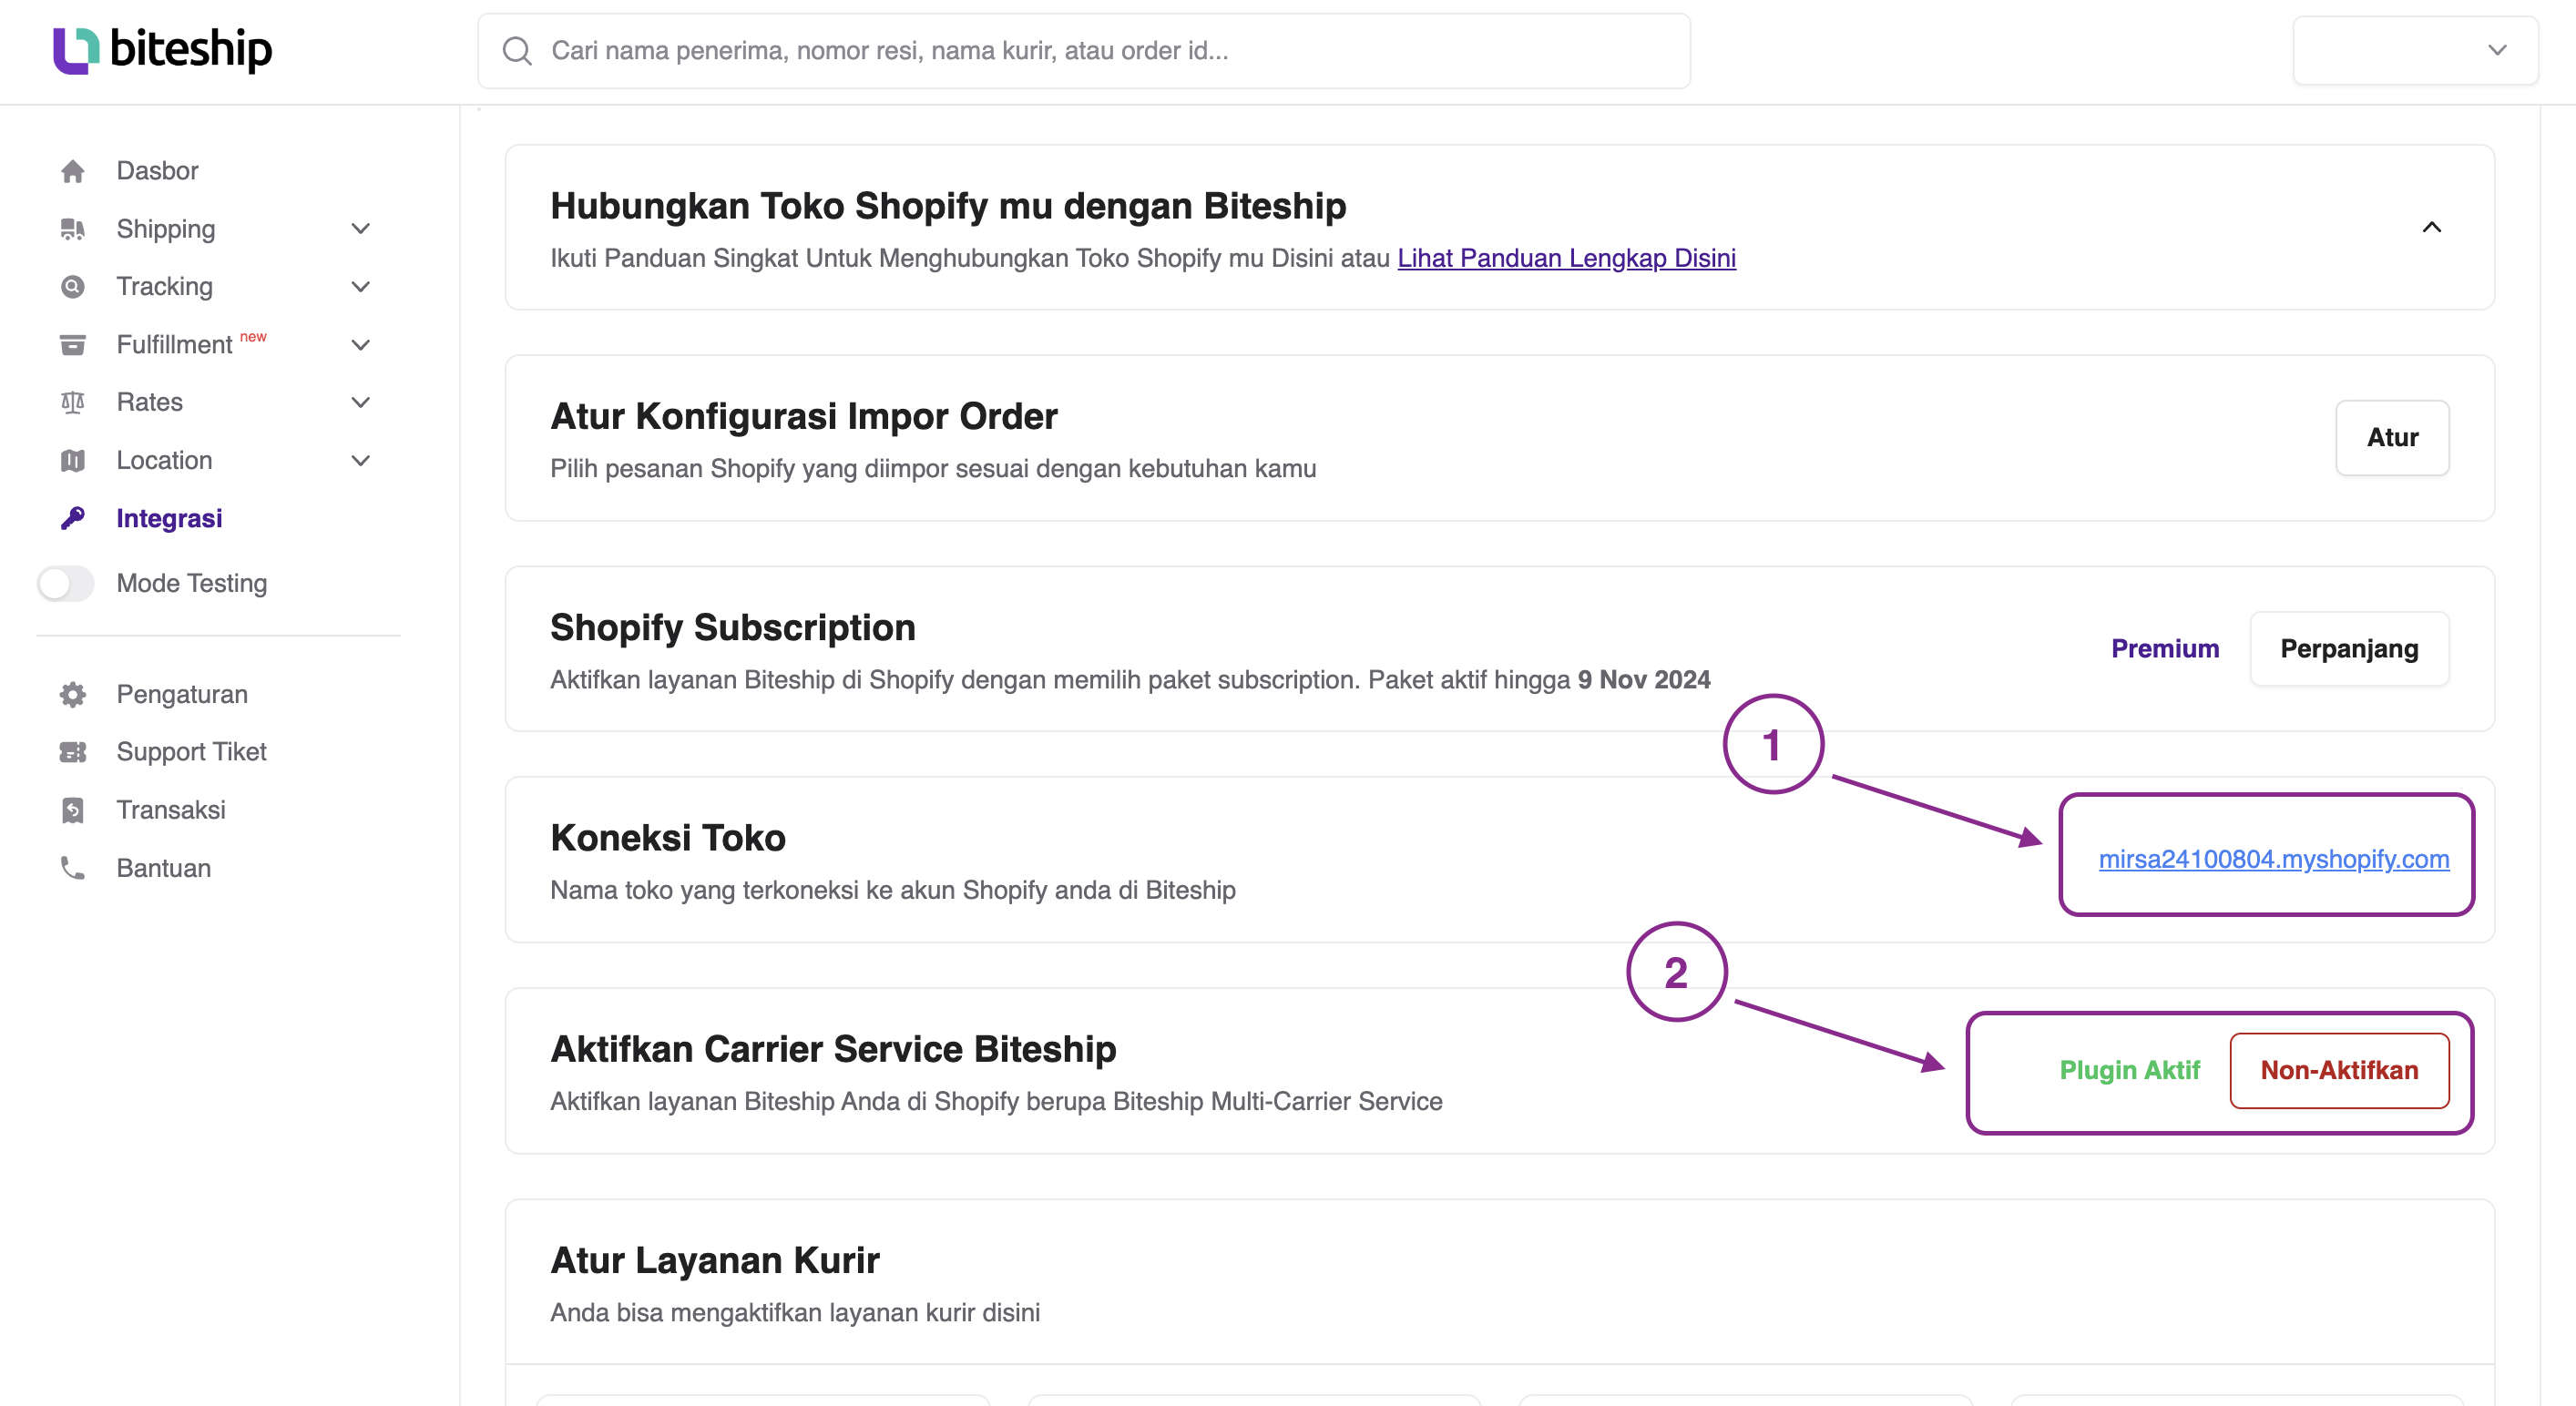Go to Support Tiket page

pos(191,752)
